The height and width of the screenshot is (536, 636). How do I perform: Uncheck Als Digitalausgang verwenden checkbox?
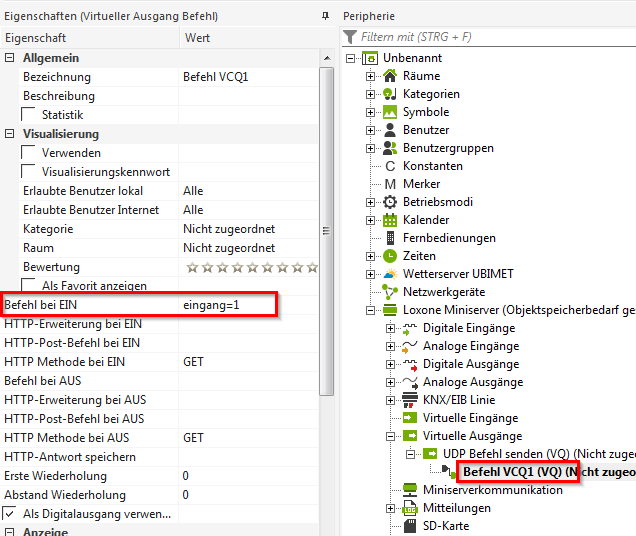tap(10, 514)
